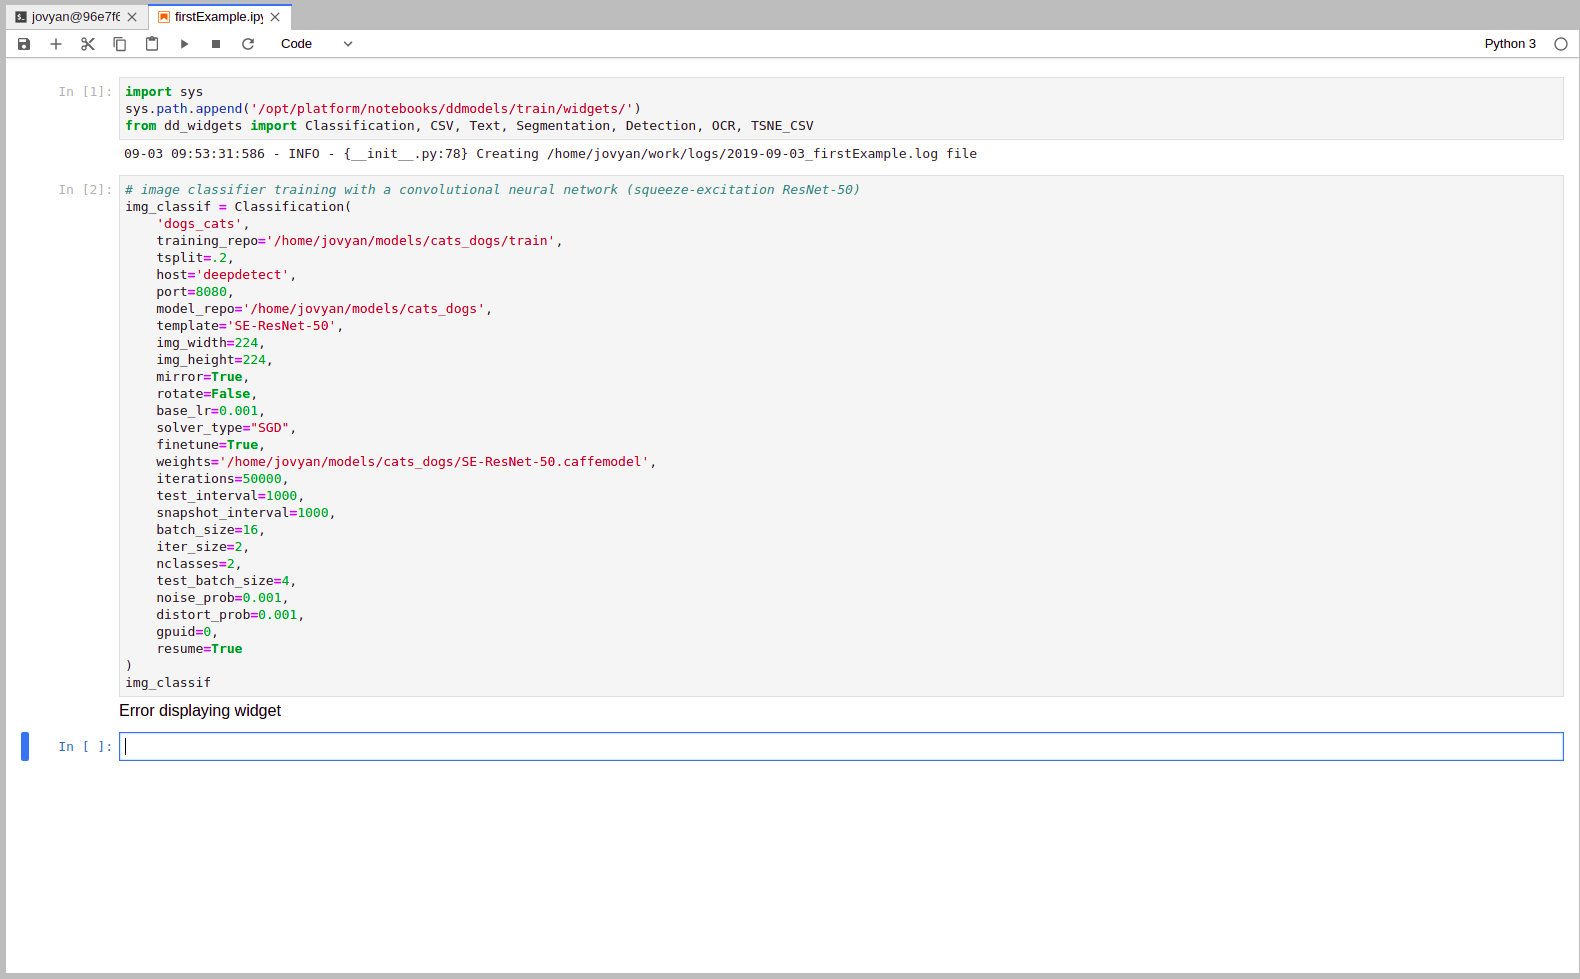Switch to the jovyan@96e7f6 terminal tab
The height and width of the screenshot is (979, 1580).
[75, 17]
